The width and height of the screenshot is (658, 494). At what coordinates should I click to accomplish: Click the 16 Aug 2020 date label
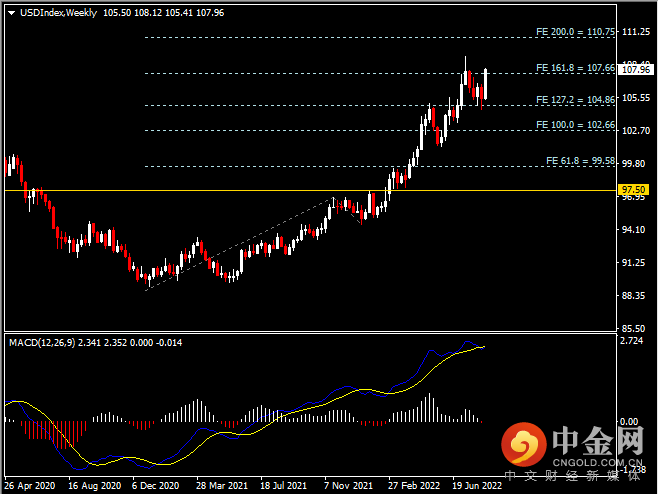tap(95, 486)
